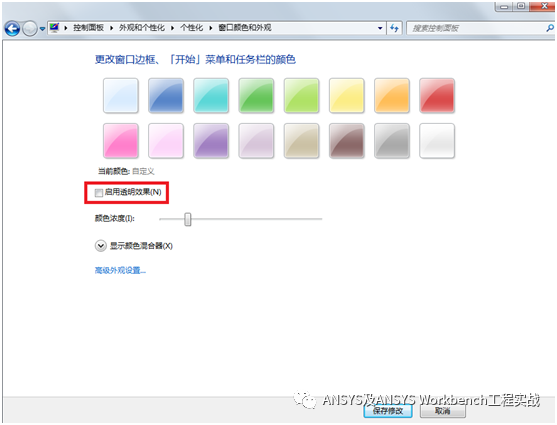
Task: Select the hot pink color swatch
Action: tap(121, 141)
